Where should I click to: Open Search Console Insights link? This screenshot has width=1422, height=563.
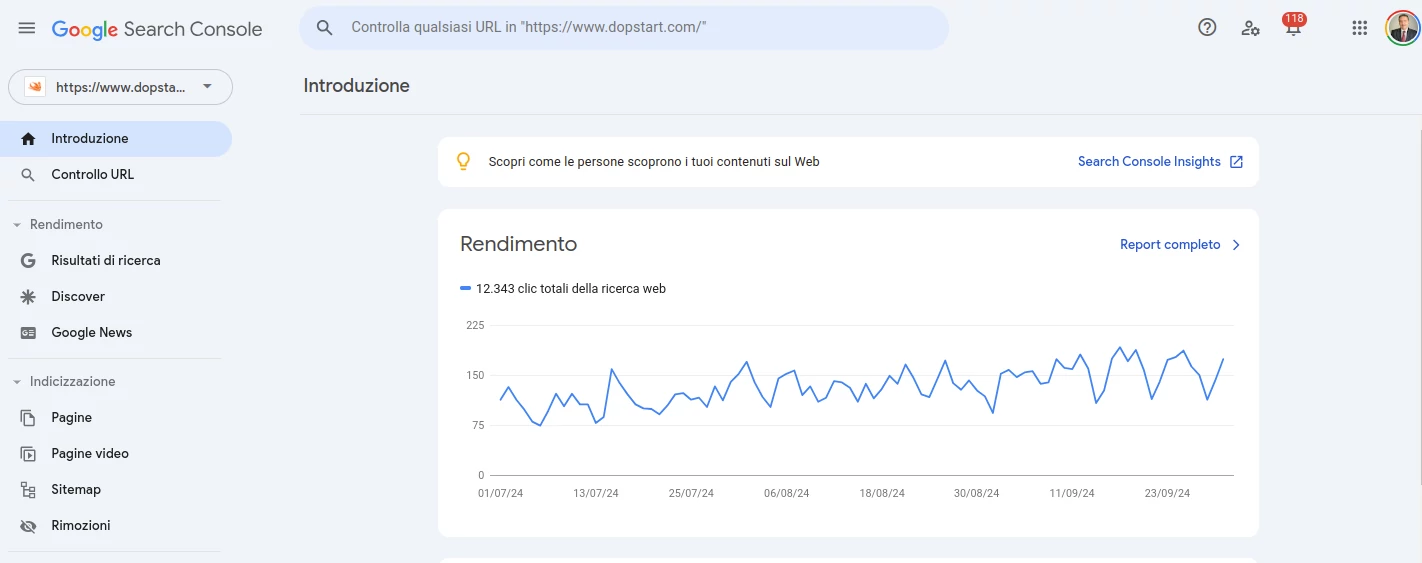[x=1149, y=162]
